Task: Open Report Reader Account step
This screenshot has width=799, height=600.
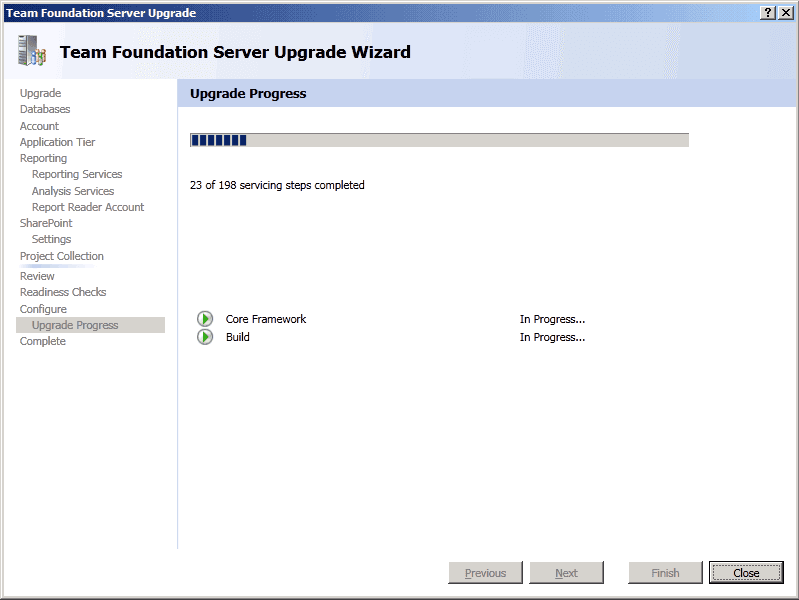Action: point(88,207)
